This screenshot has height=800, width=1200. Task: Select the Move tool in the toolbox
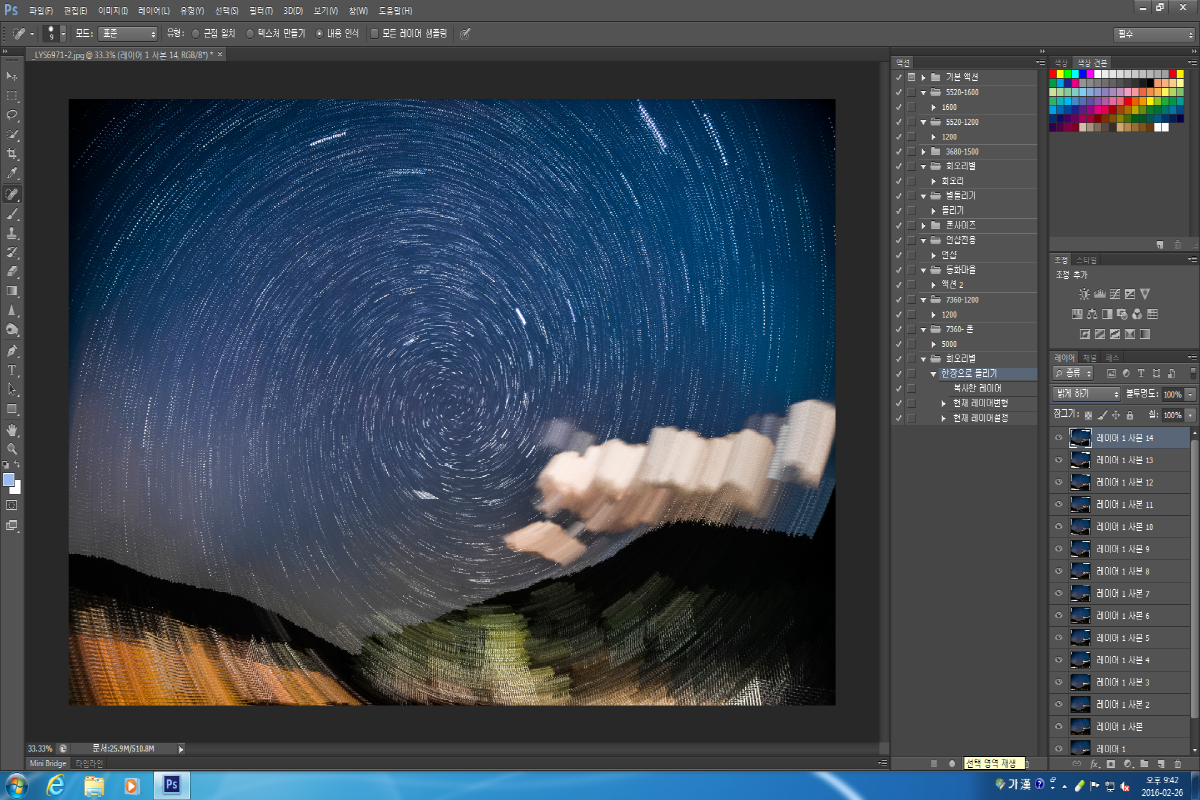(x=12, y=76)
